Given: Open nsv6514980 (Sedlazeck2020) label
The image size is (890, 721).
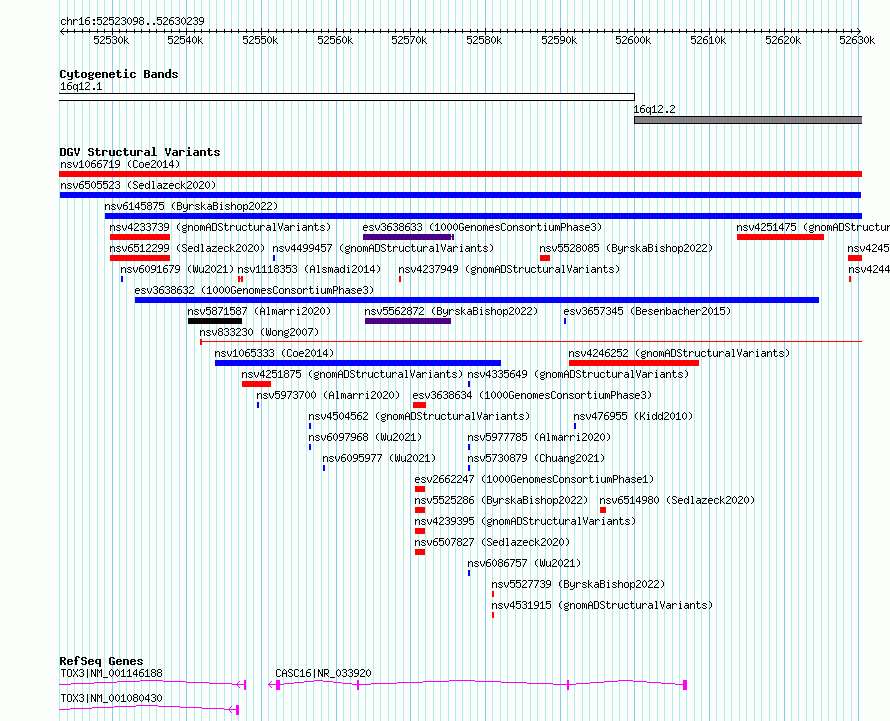Looking at the screenshot, I should tap(677, 500).
